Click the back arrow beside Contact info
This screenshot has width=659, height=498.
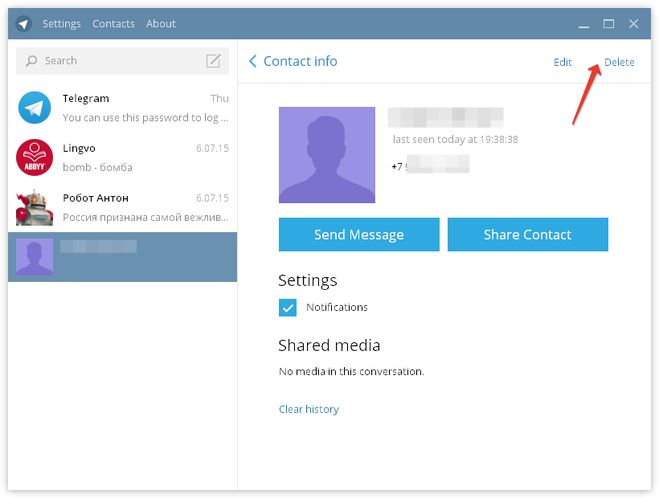tap(253, 62)
